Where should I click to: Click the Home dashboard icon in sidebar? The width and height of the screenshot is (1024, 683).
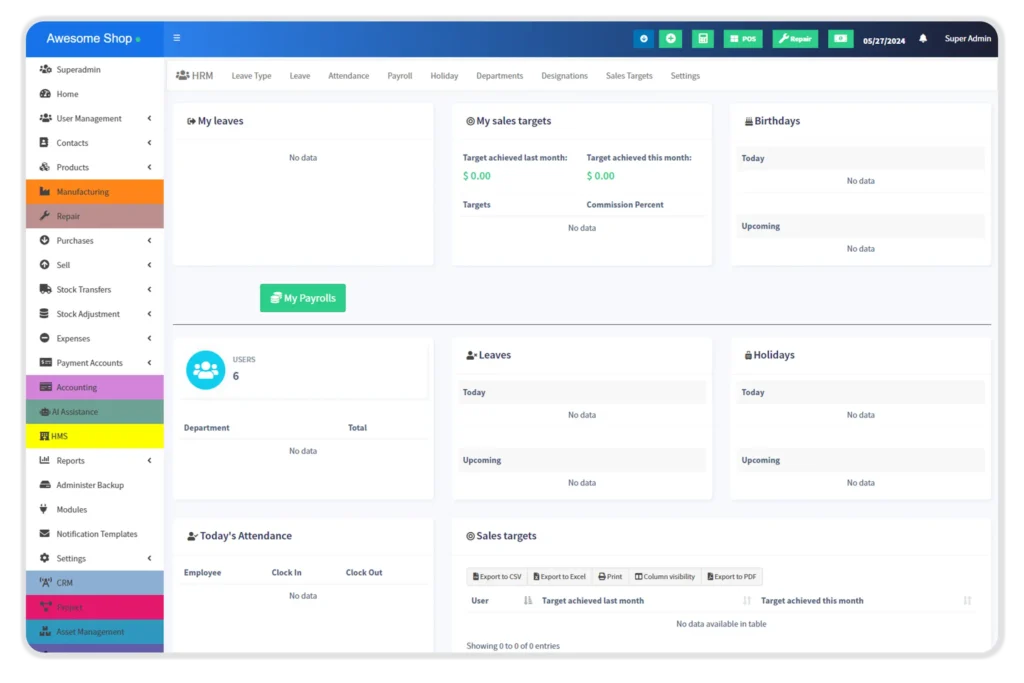(45, 94)
